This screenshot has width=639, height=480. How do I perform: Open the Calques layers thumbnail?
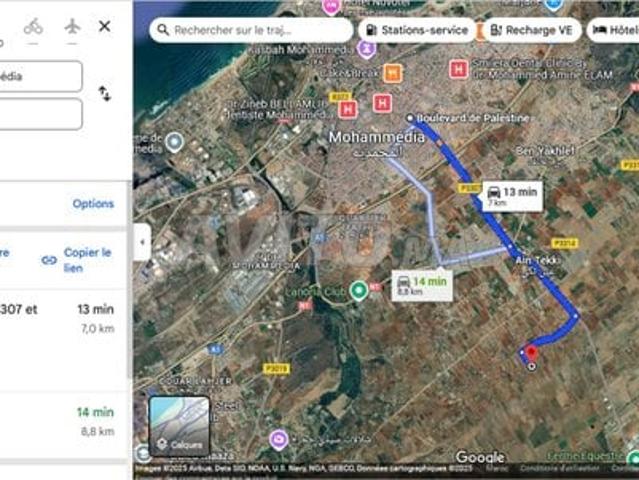pos(179,426)
